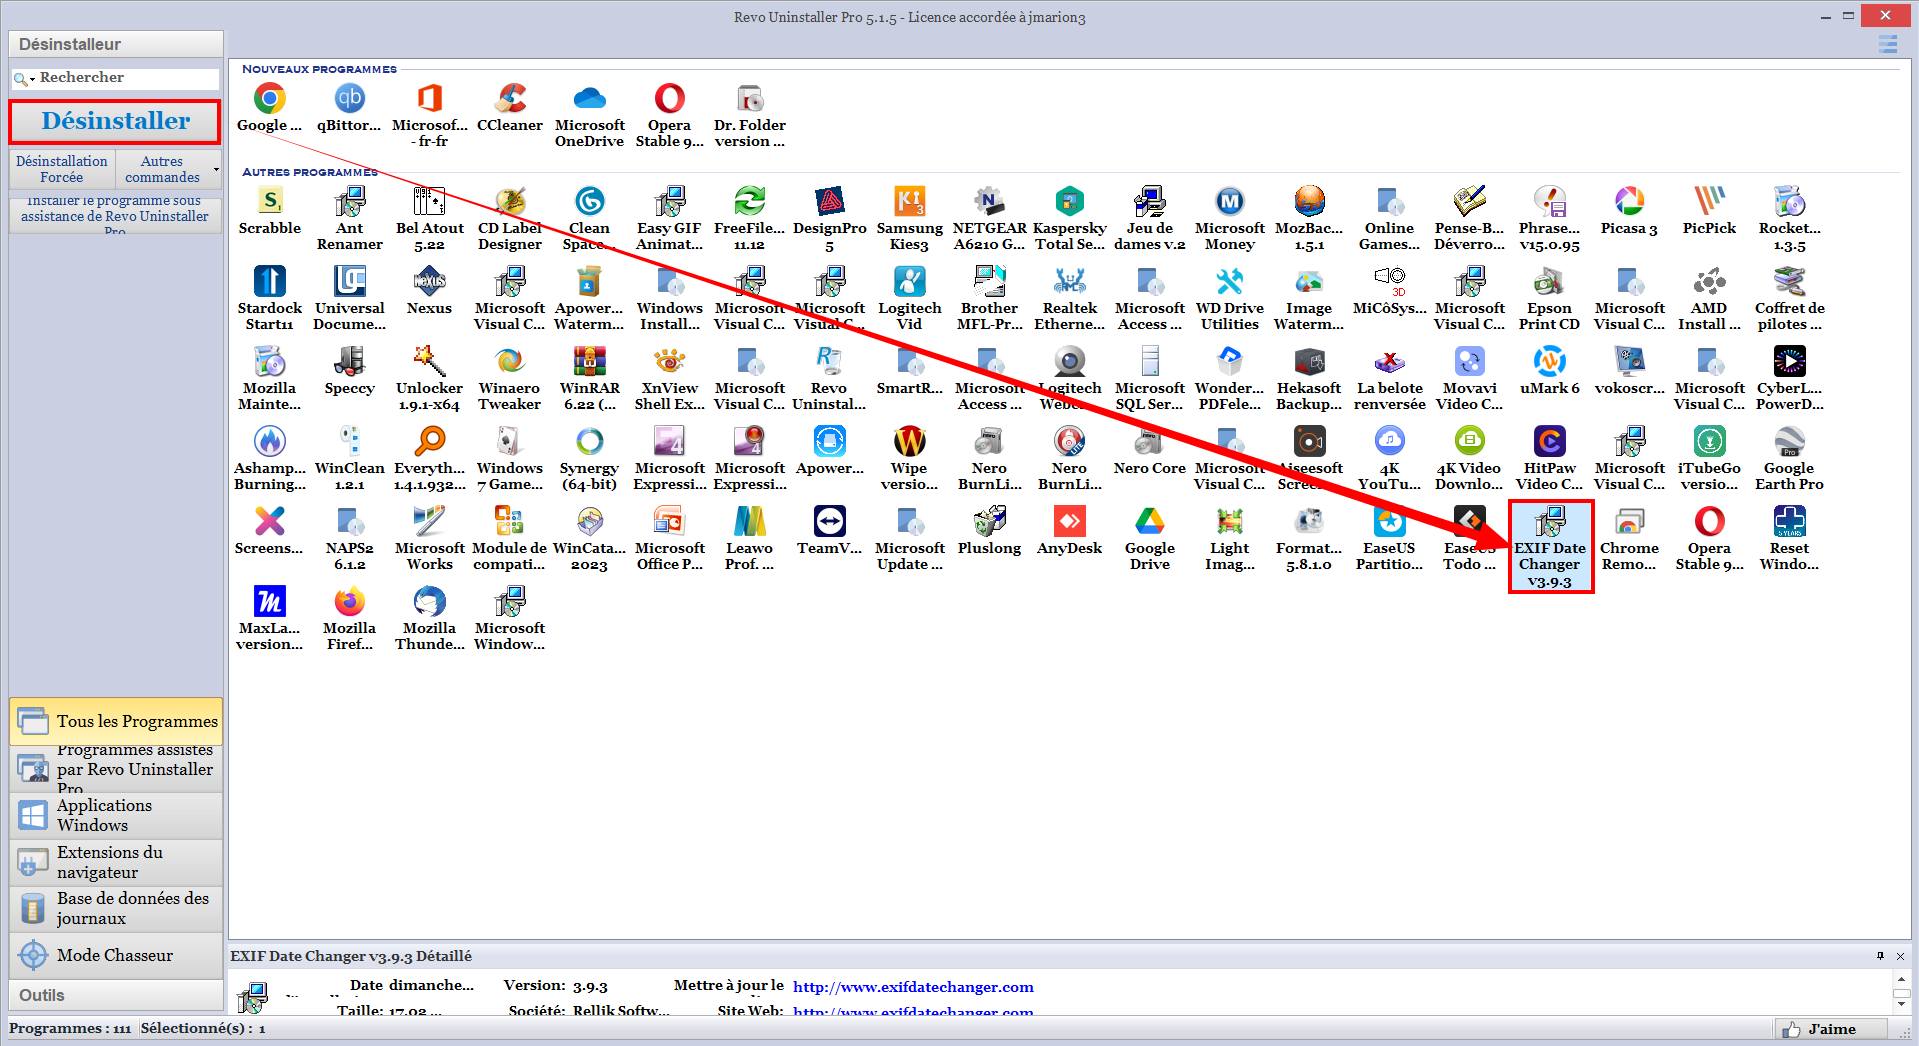Activate the Mode Chasseur option
The width and height of the screenshot is (1919, 1046).
point(116,955)
